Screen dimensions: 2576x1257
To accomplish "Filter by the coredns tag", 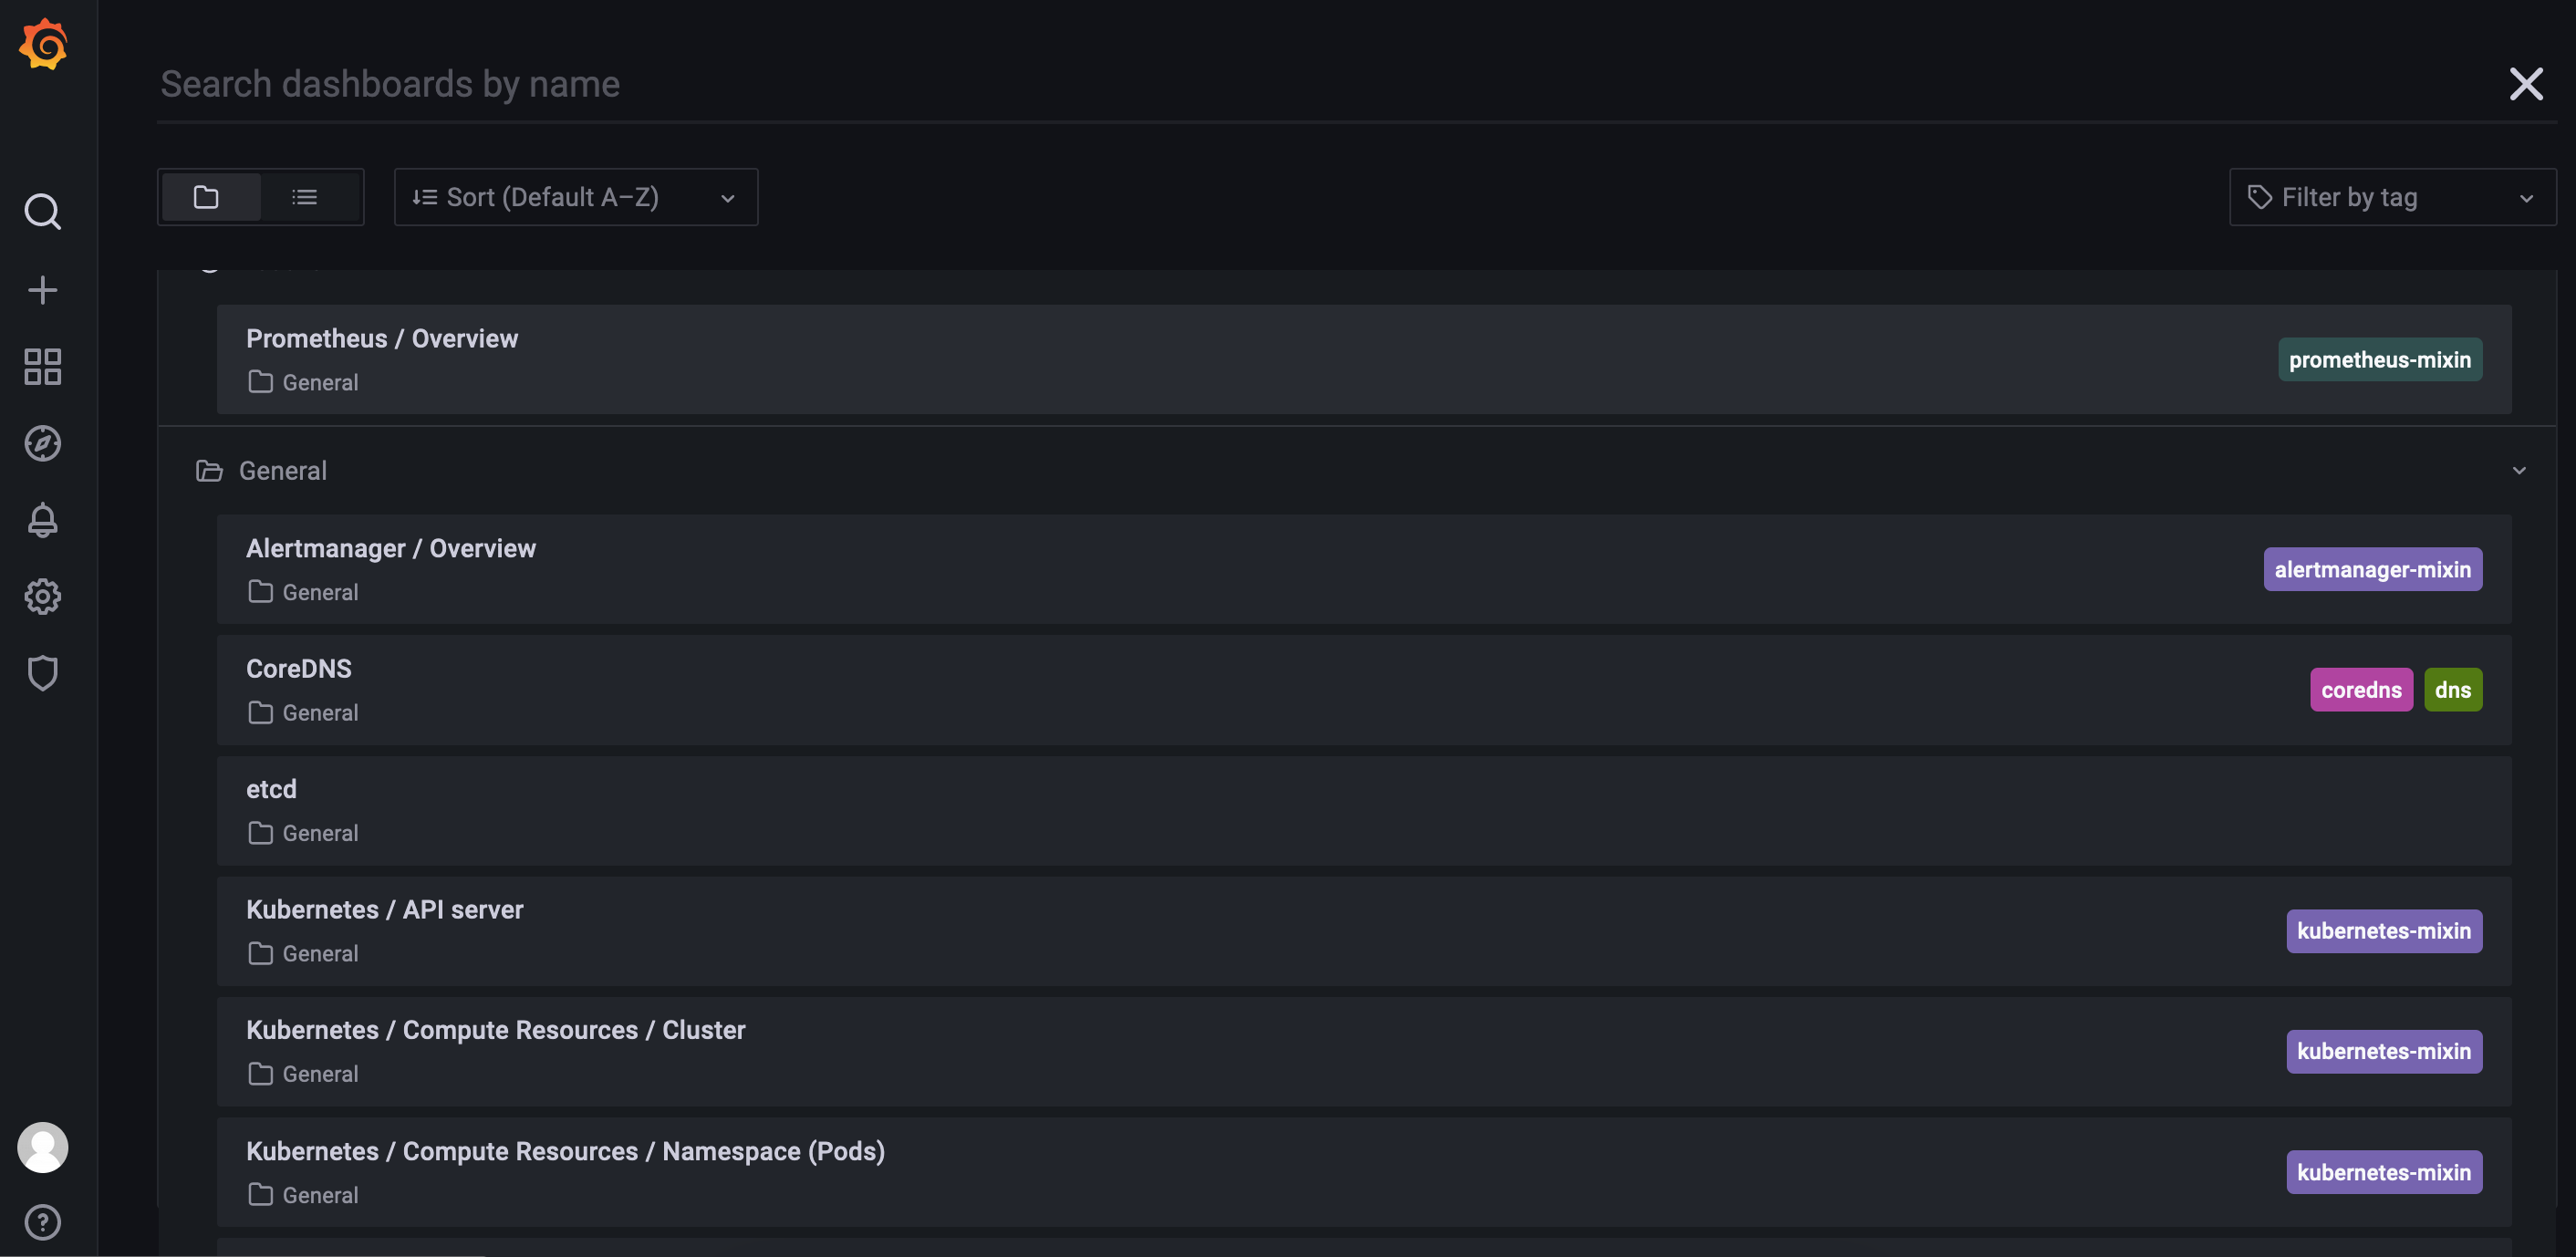I will tap(2361, 690).
